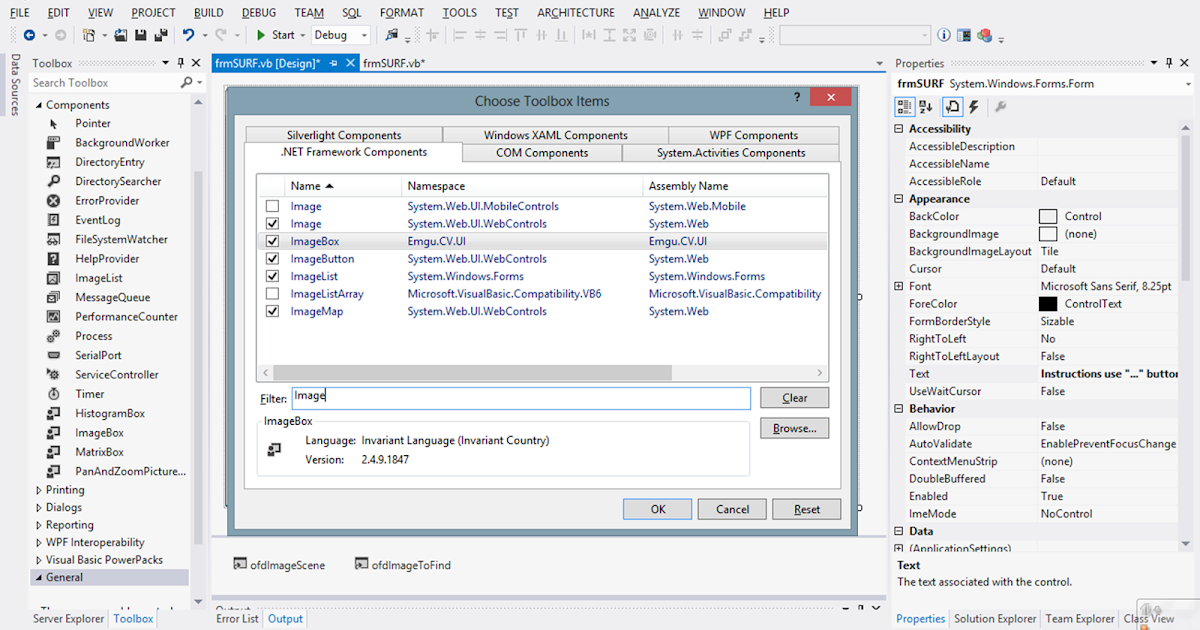Switch to Silverlight Components tab
Screen dimensions: 1200x630
tap(344, 135)
